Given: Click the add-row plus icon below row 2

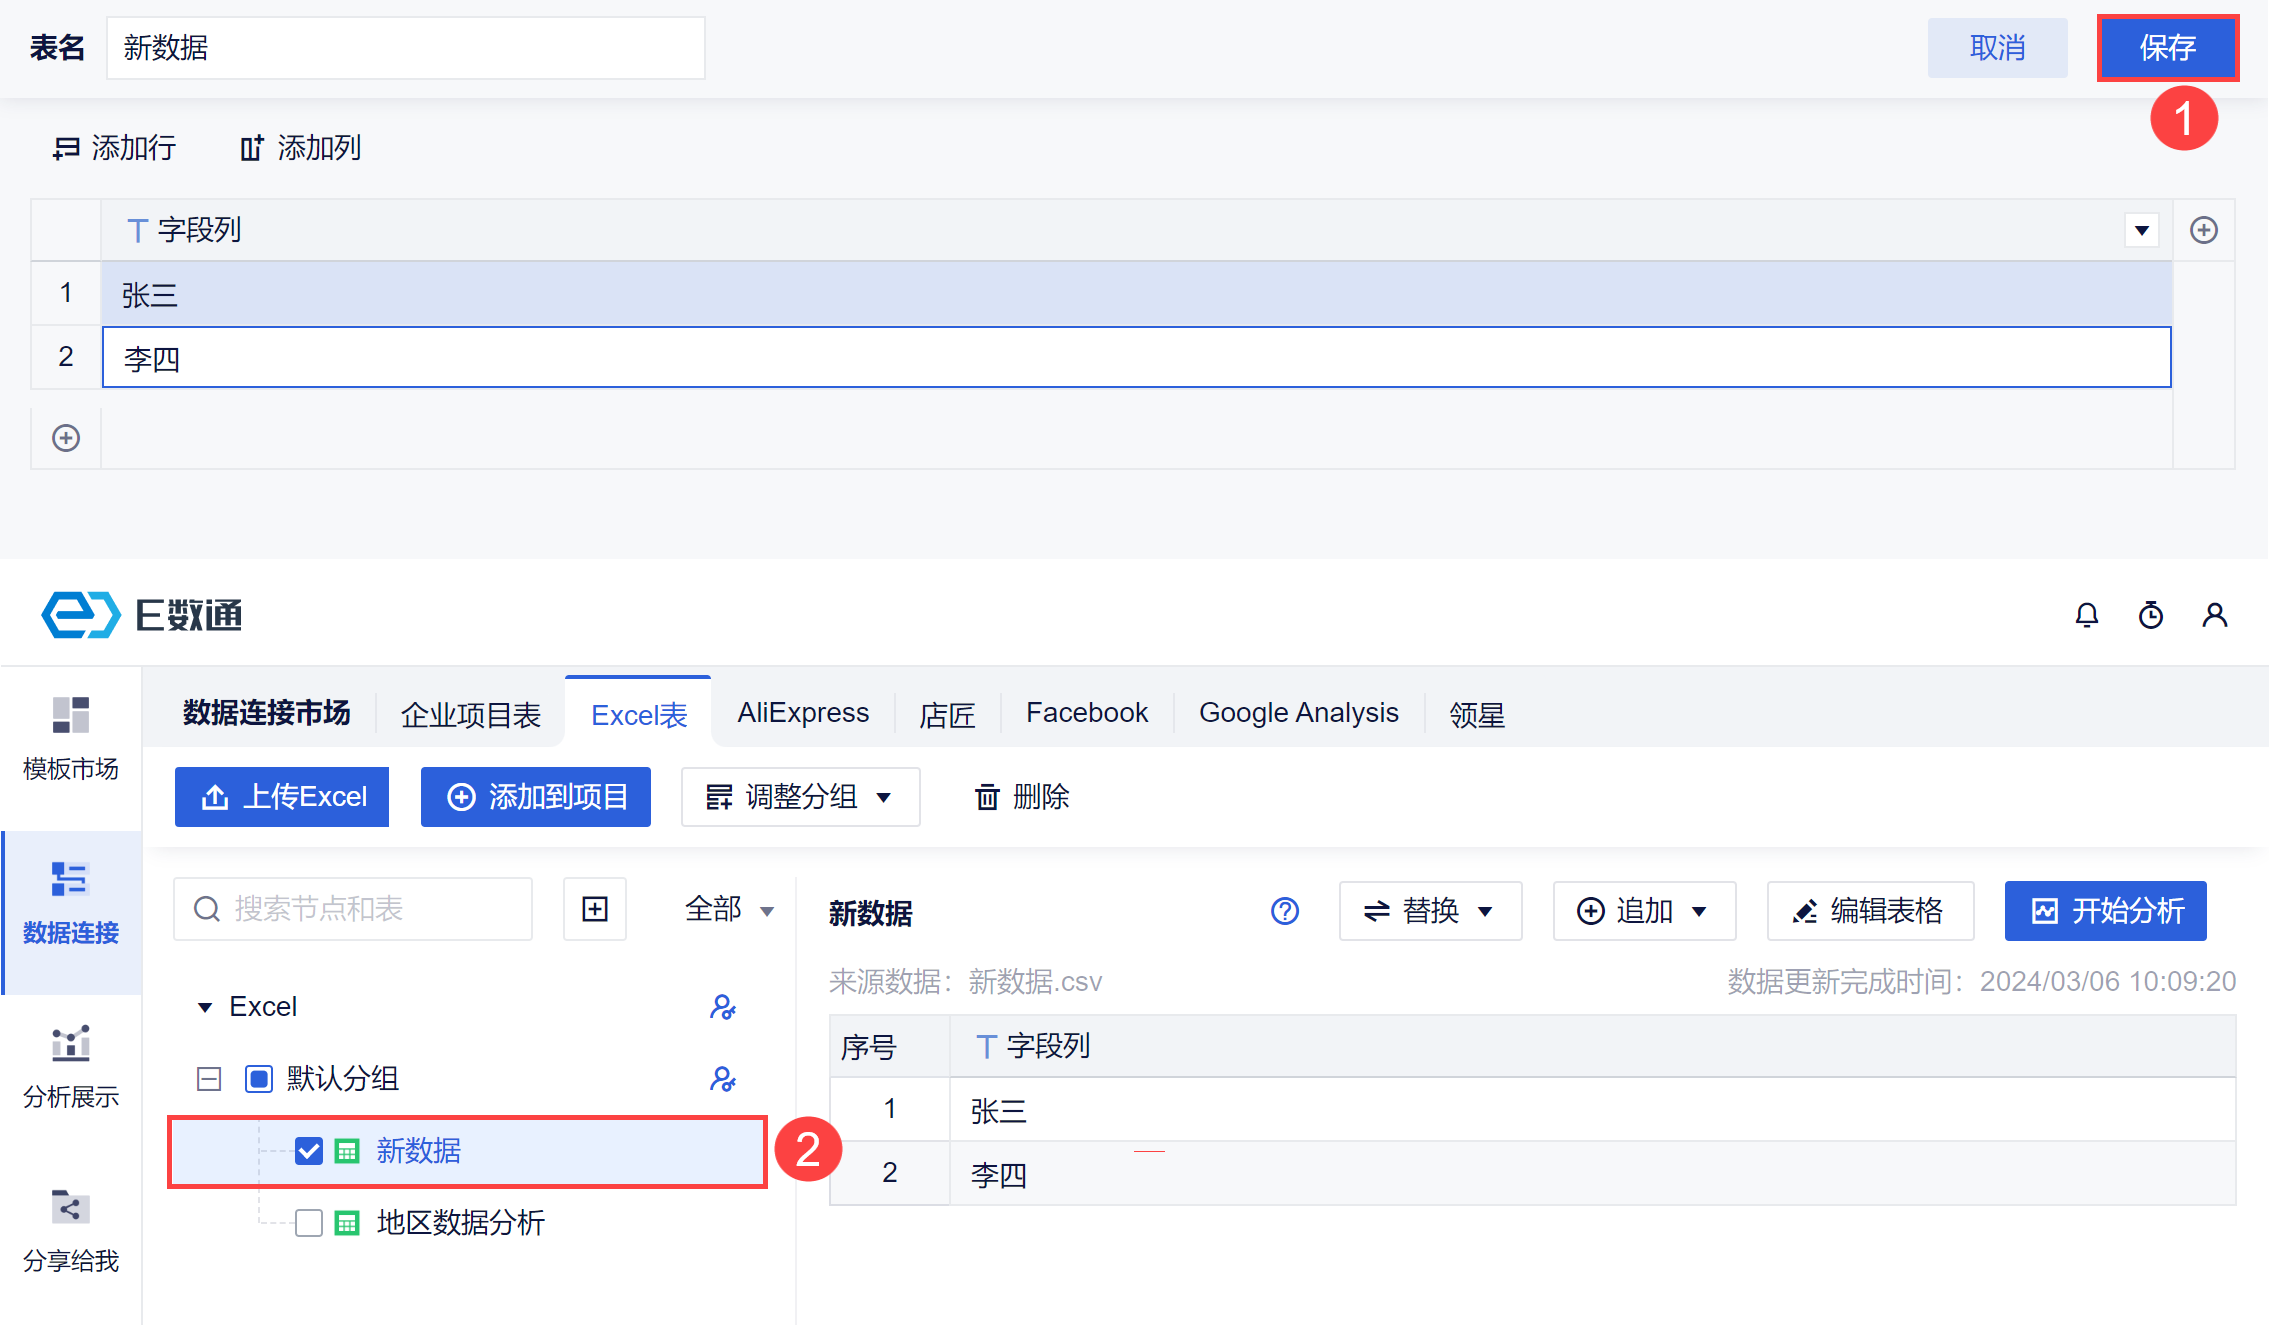Looking at the screenshot, I should tap(66, 438).
